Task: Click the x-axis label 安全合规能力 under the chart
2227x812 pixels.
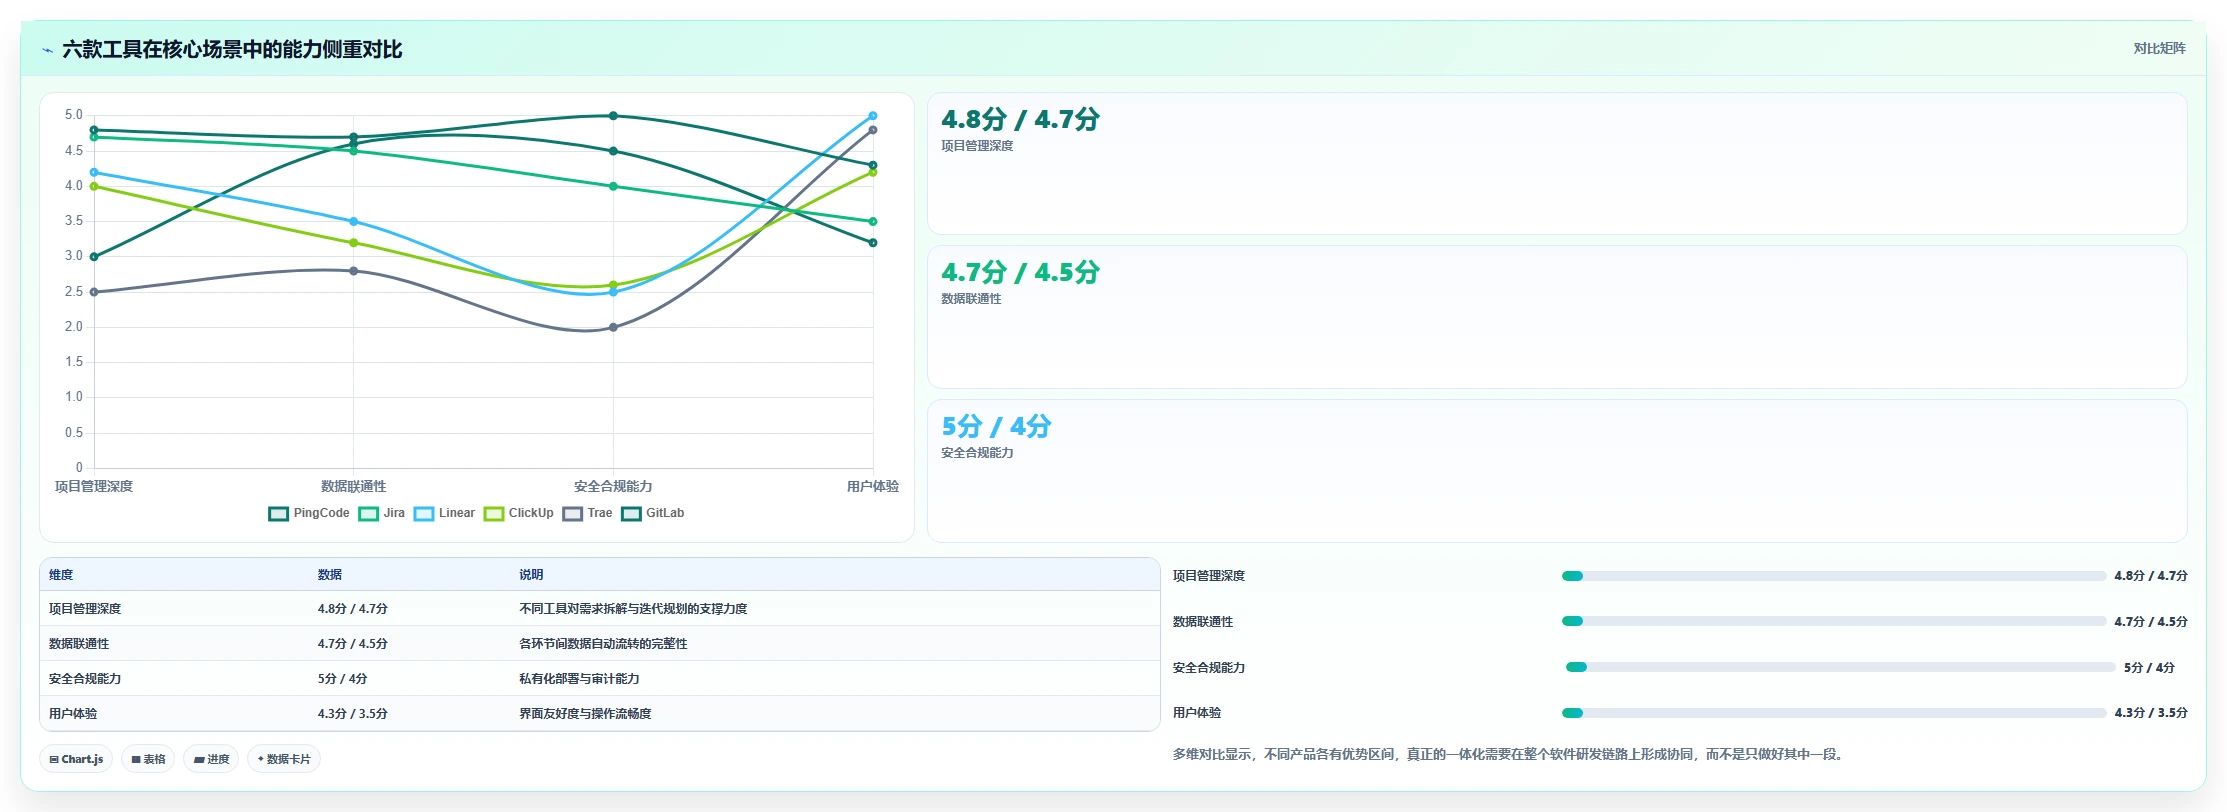Action: coord(613,487)
